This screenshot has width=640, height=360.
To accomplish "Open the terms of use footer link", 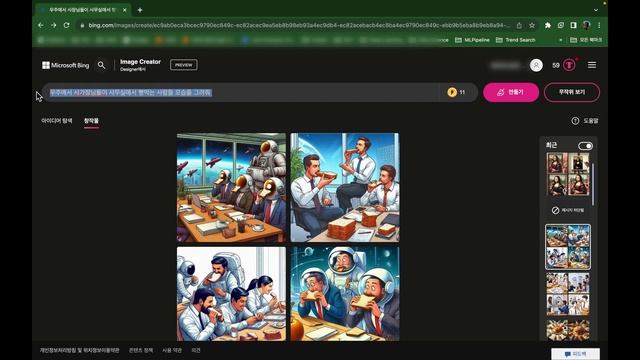I will pyautogui.click(x=172, y=350).
